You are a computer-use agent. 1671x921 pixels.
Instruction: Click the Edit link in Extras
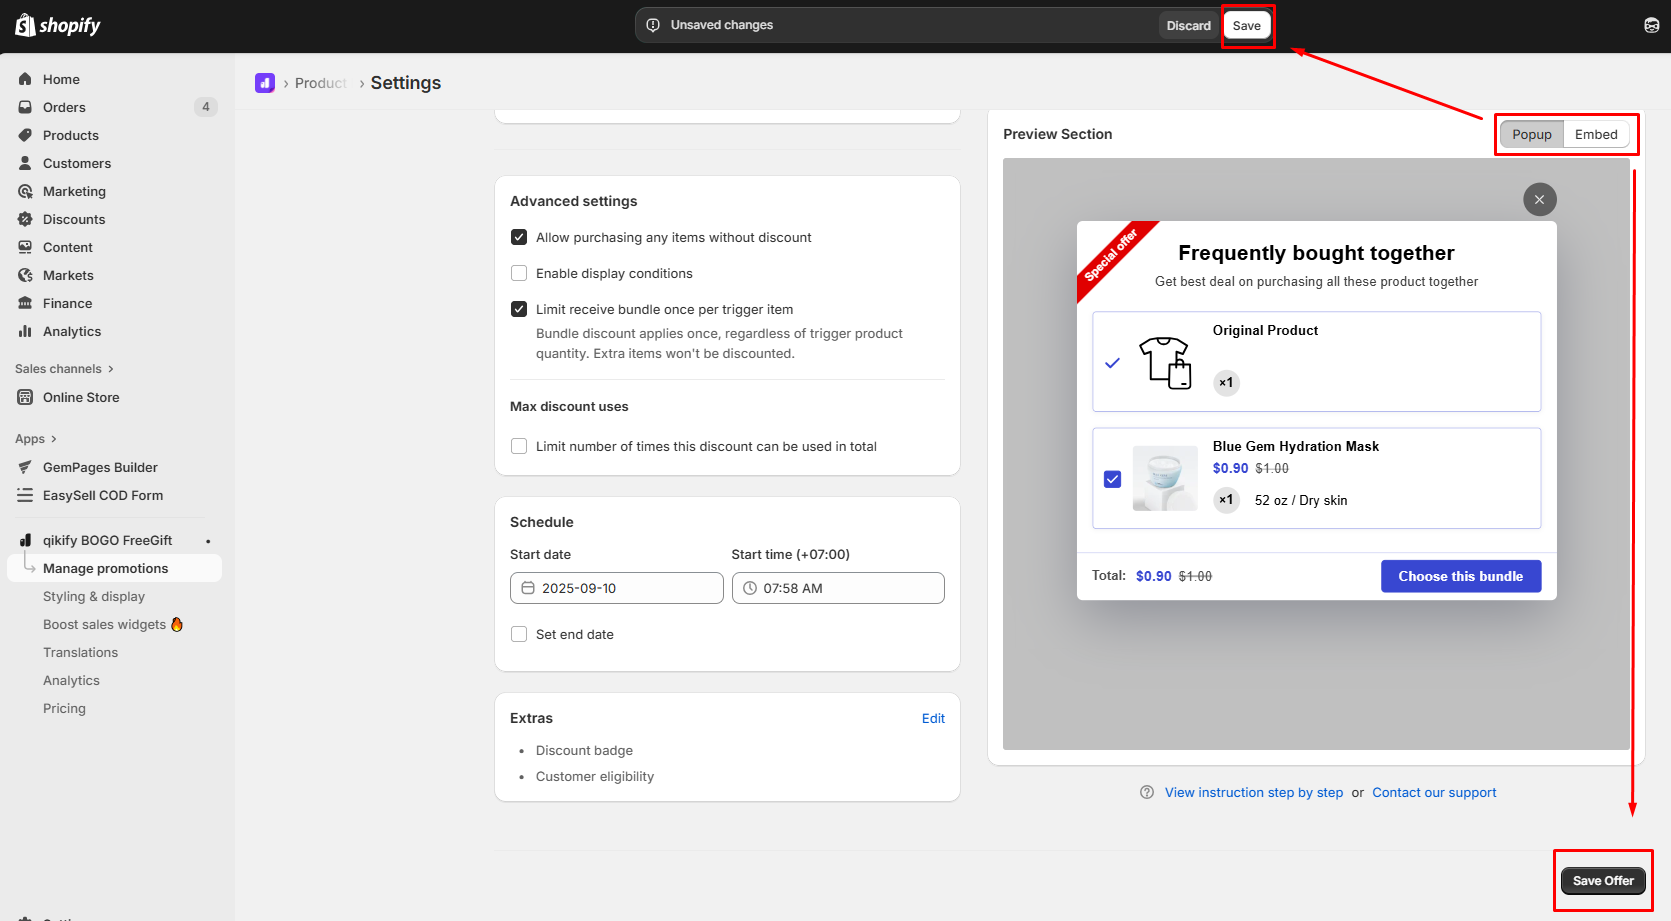point(932,718)
